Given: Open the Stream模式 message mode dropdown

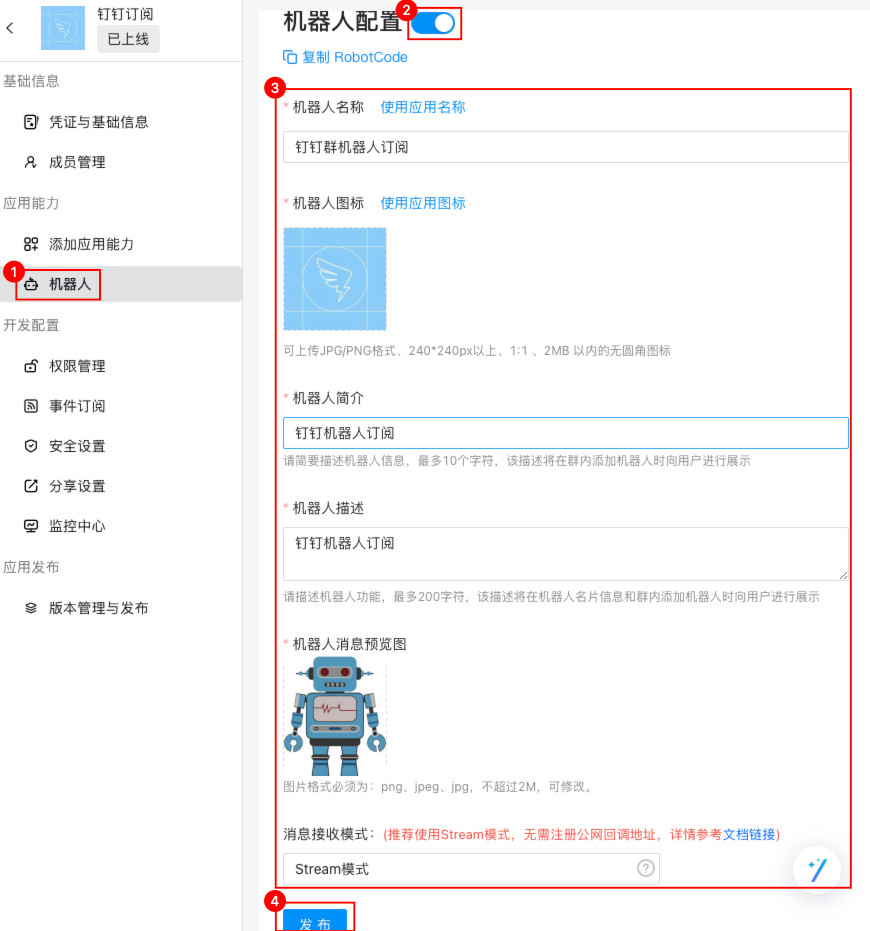Looking at the screenshot, I should 471,869.
